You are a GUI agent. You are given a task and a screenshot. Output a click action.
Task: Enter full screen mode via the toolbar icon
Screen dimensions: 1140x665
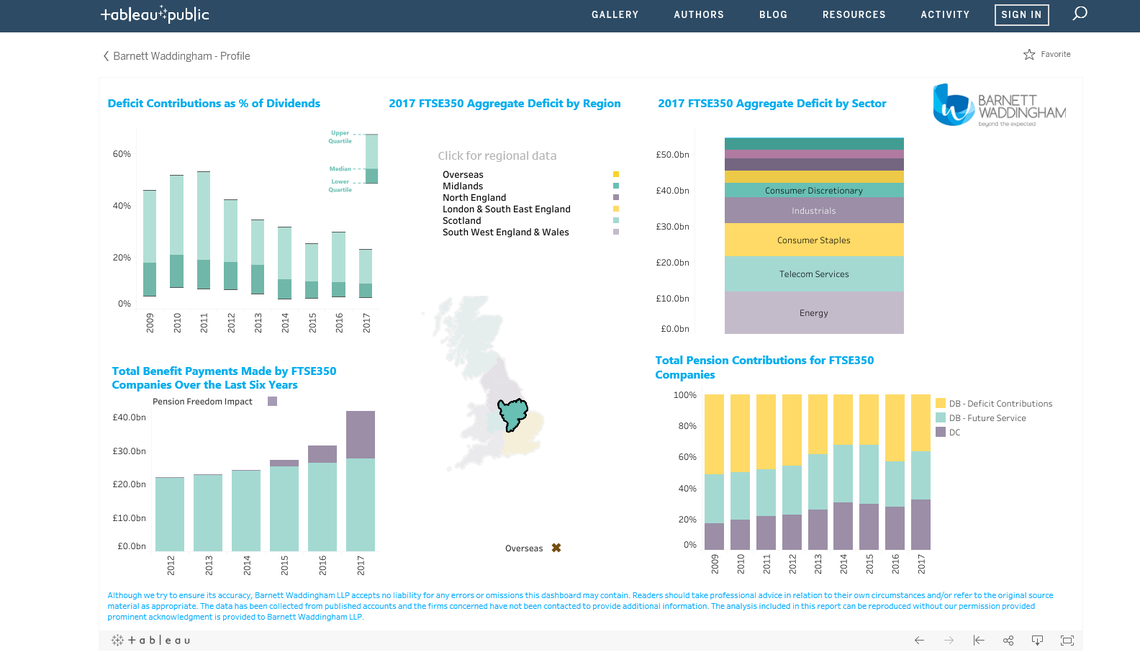pos(1067,640)
